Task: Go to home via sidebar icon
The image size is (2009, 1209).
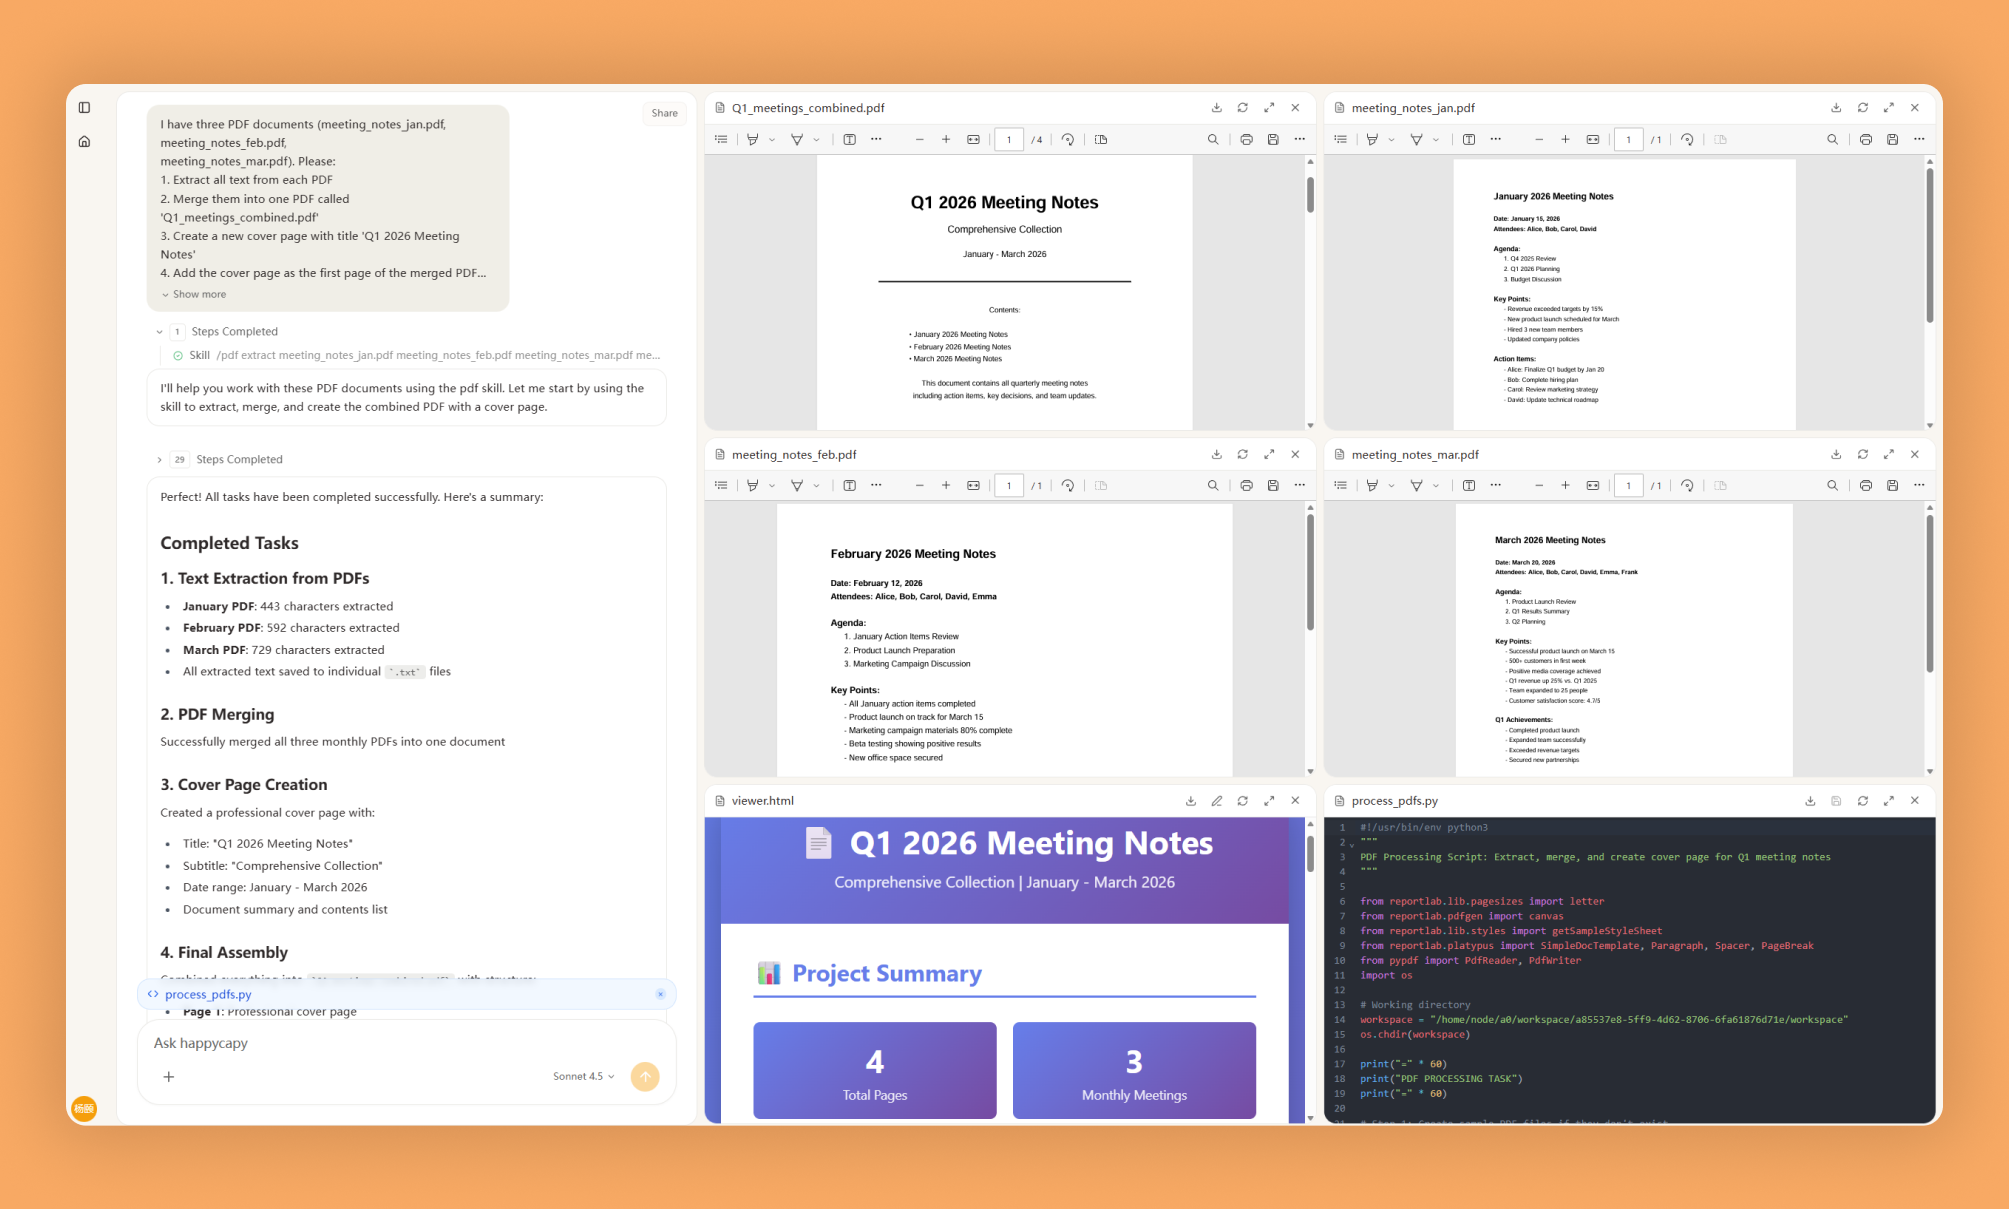Action: click(85, 142)
